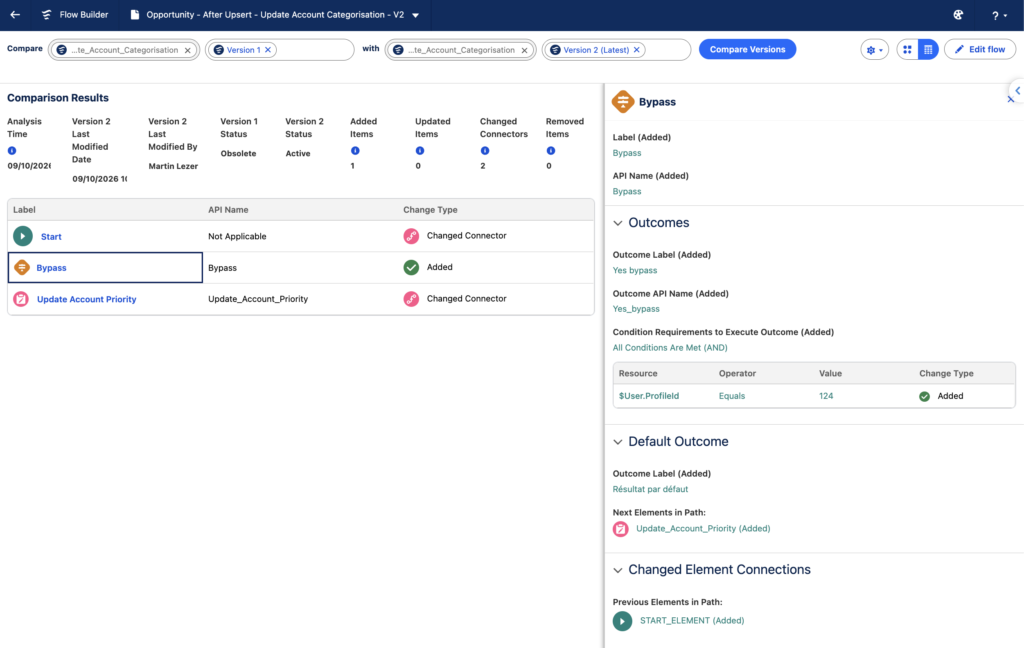Click the Update Account Priority row icon

(21, 299)
